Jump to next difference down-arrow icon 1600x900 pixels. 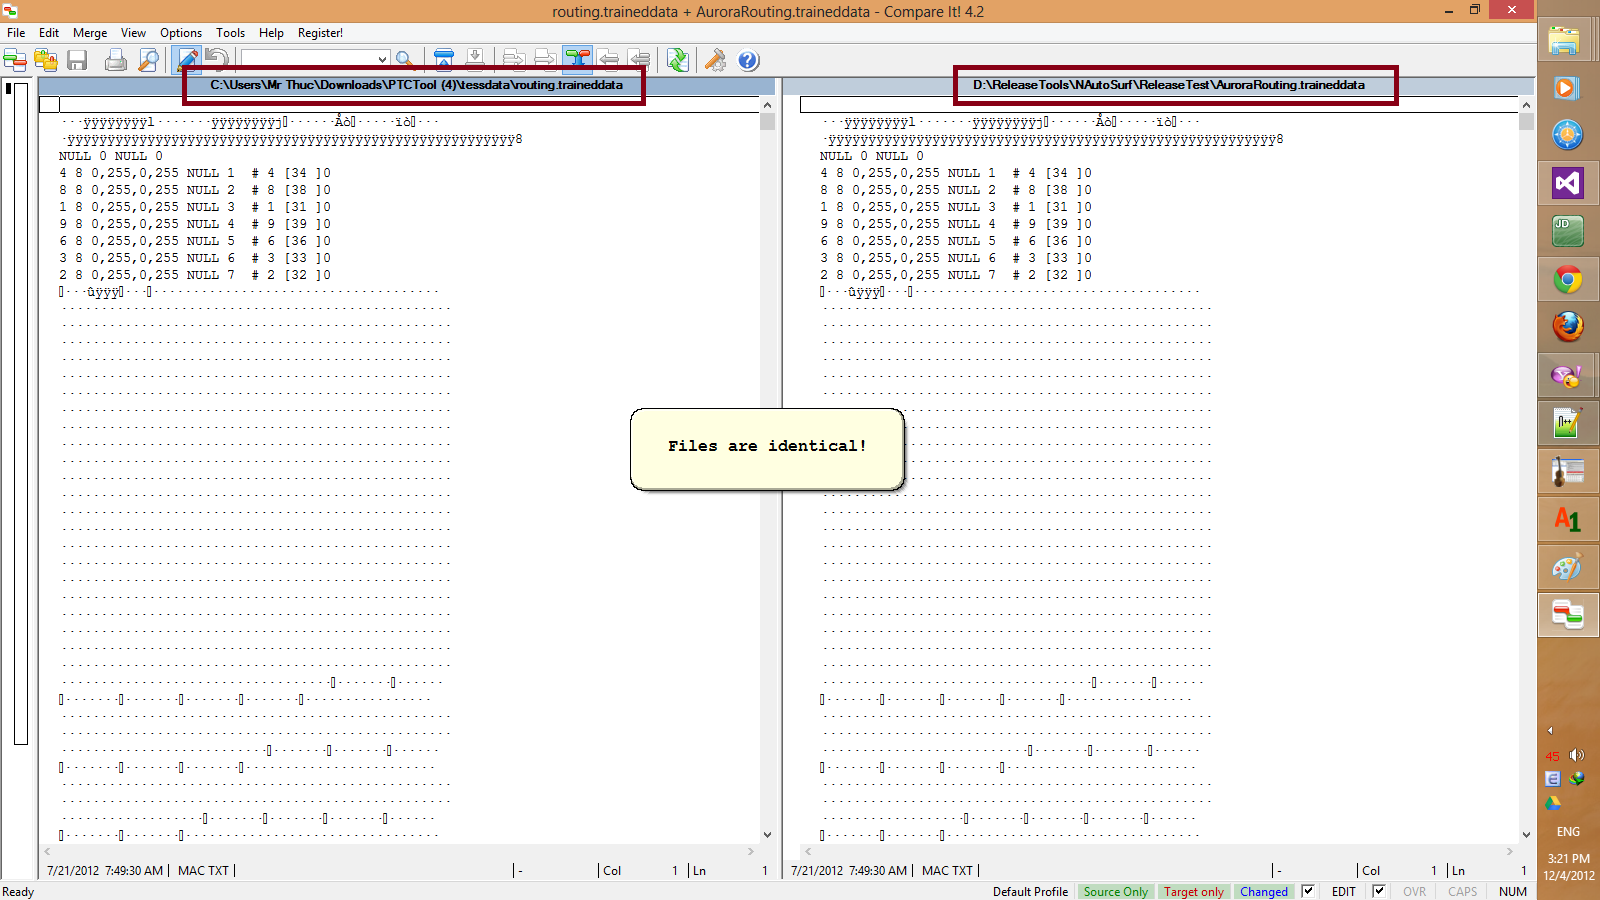pyautogui.click(x=475, y=60)
